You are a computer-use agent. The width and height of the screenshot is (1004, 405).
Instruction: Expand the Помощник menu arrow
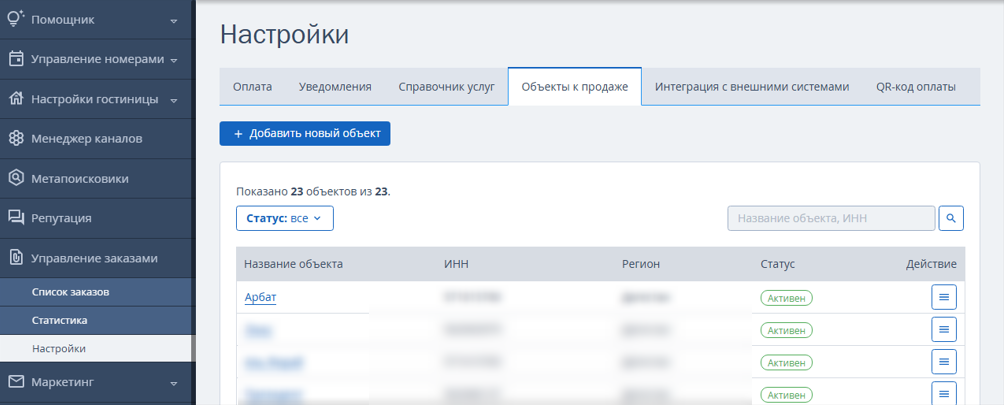click(174, 20)
